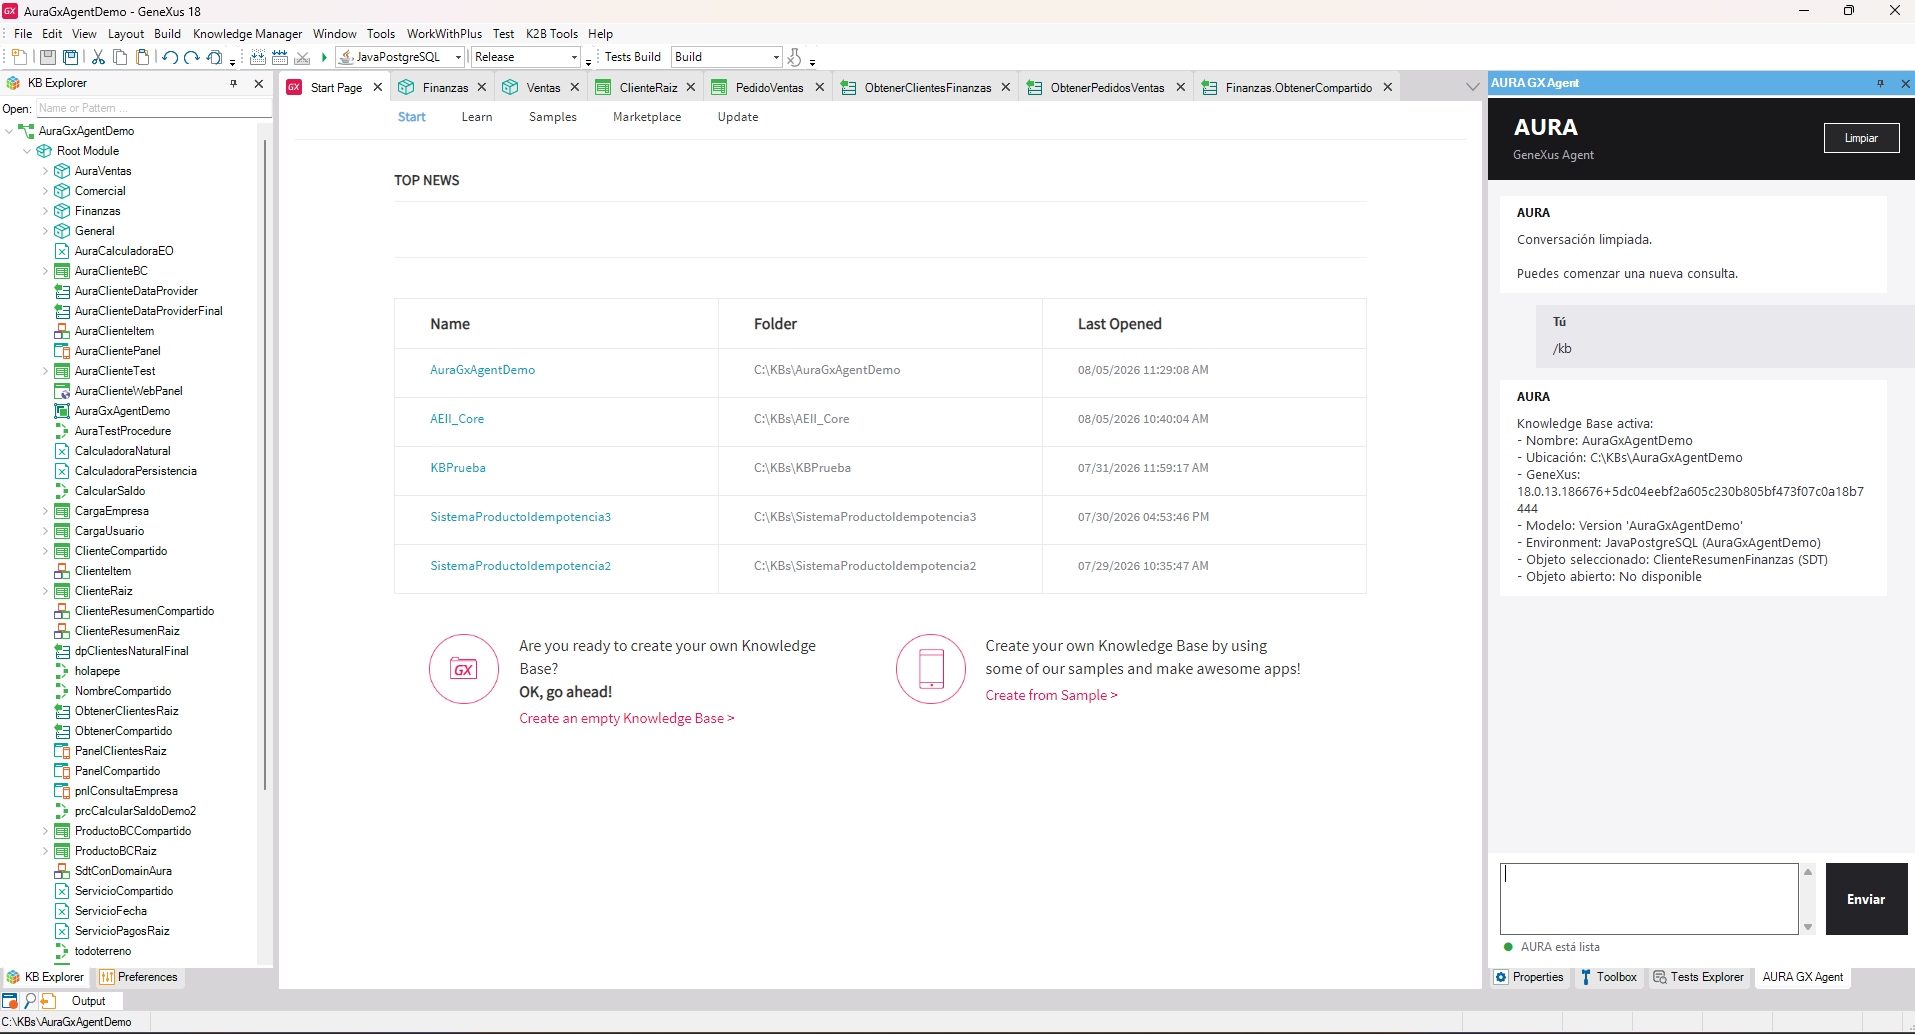Click the KB Explorer Open pattern field

coord(152,108)
